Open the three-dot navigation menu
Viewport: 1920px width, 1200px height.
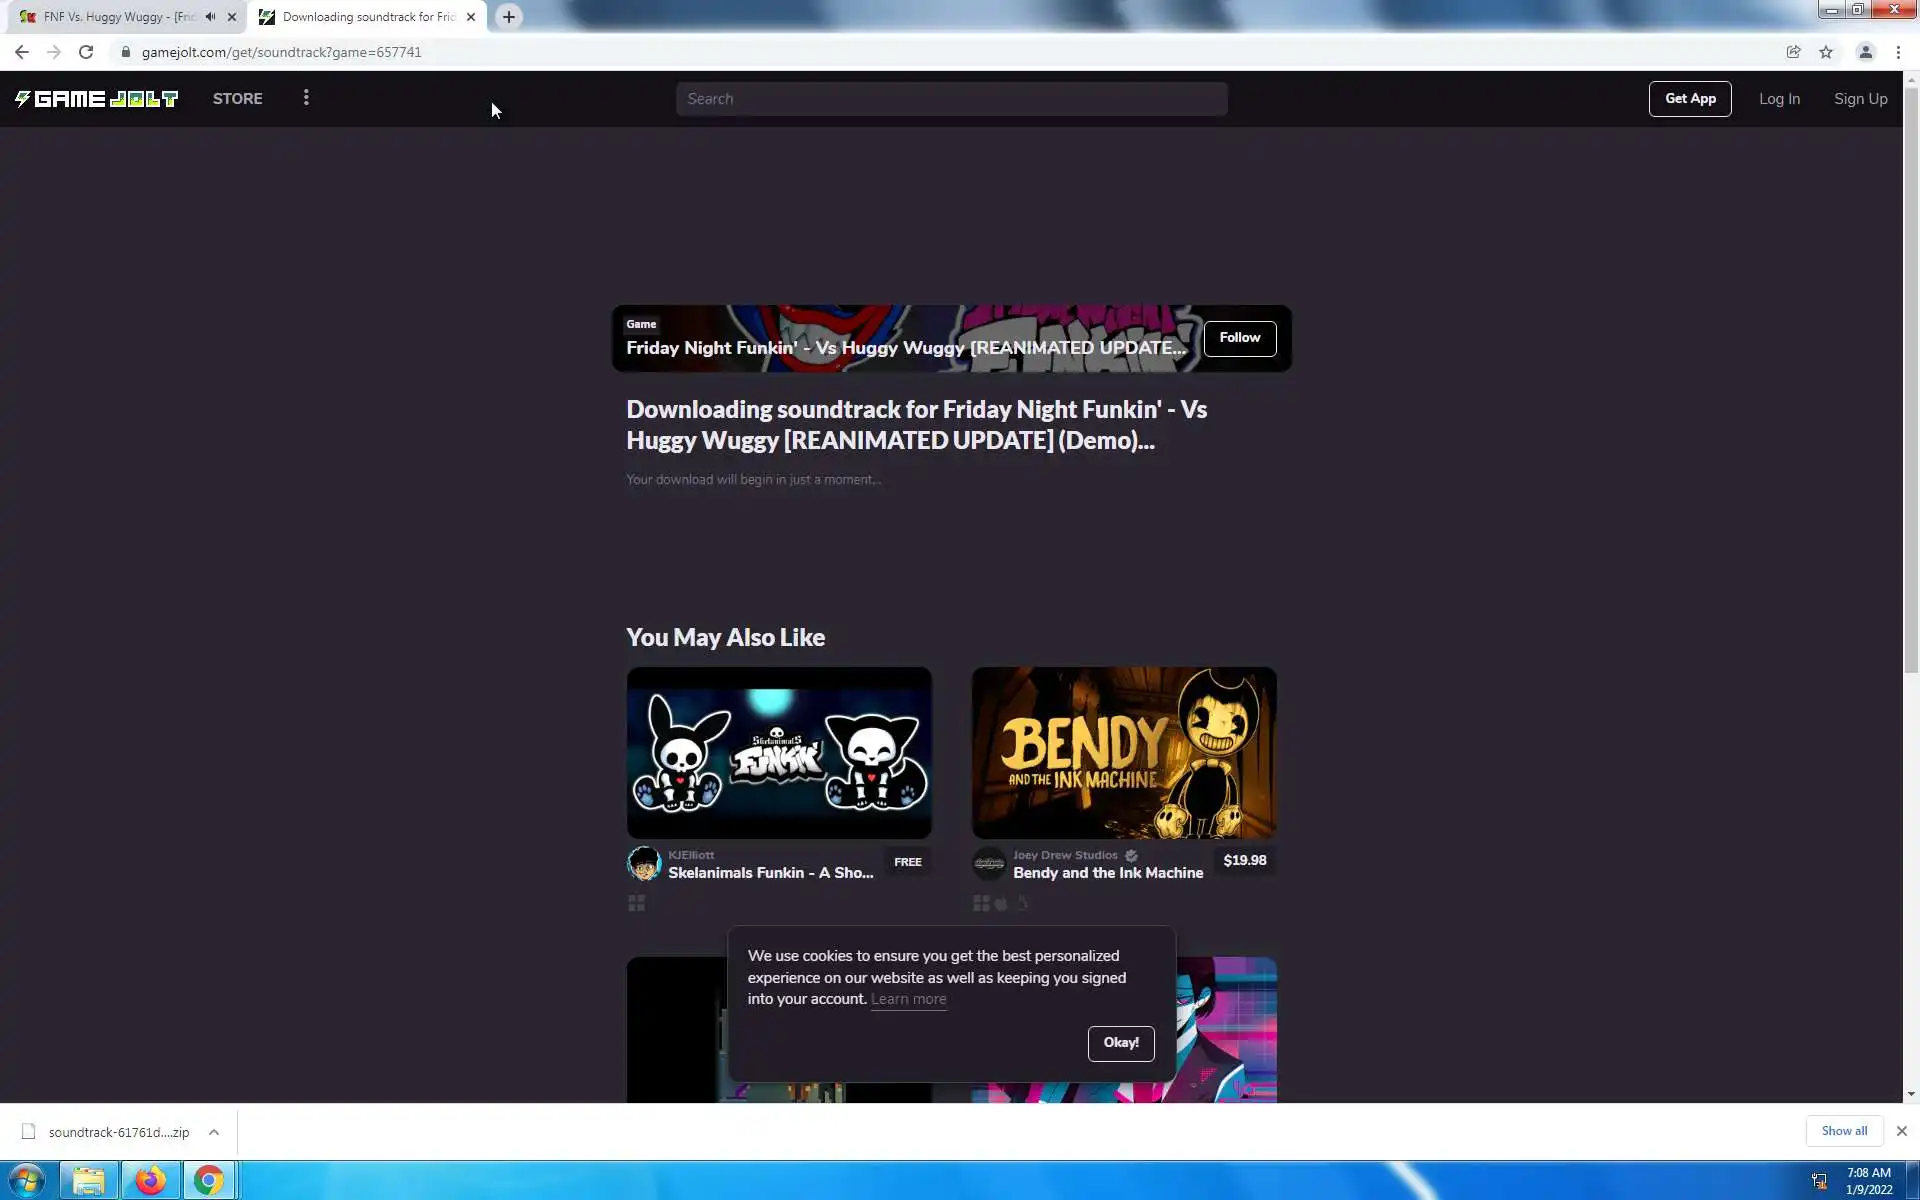tap(306, 98)
